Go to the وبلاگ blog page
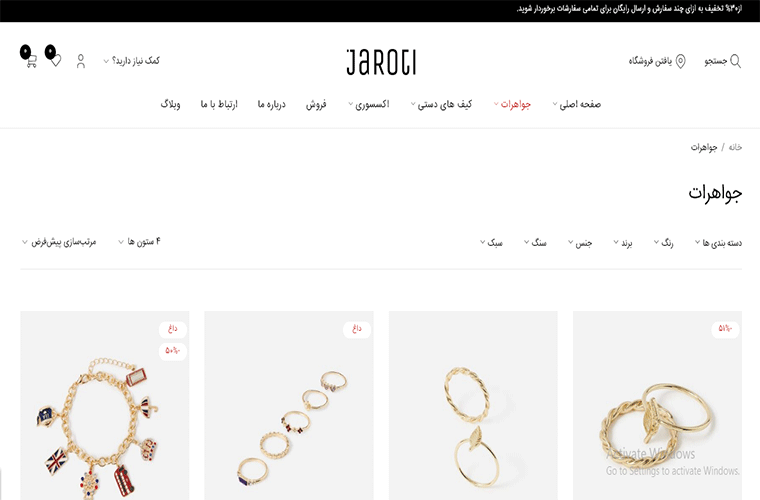This screenshot has height=500, width=760. [170, 104]
